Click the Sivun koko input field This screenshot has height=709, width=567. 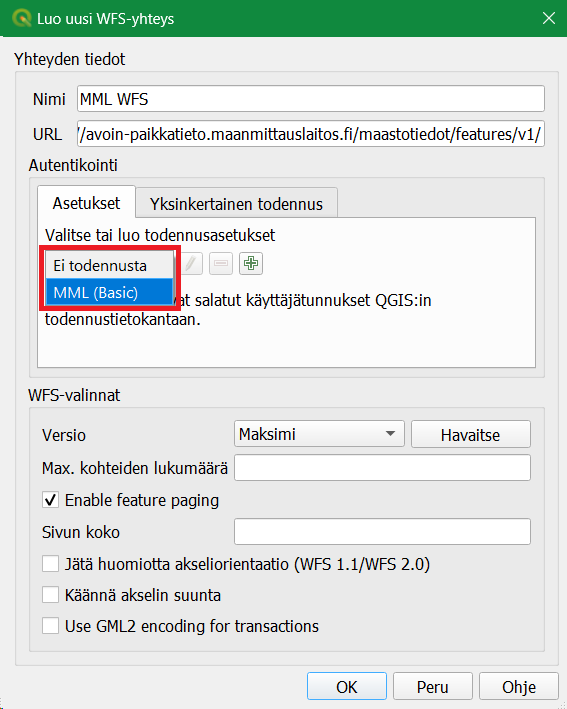click(x=382, y=532)
